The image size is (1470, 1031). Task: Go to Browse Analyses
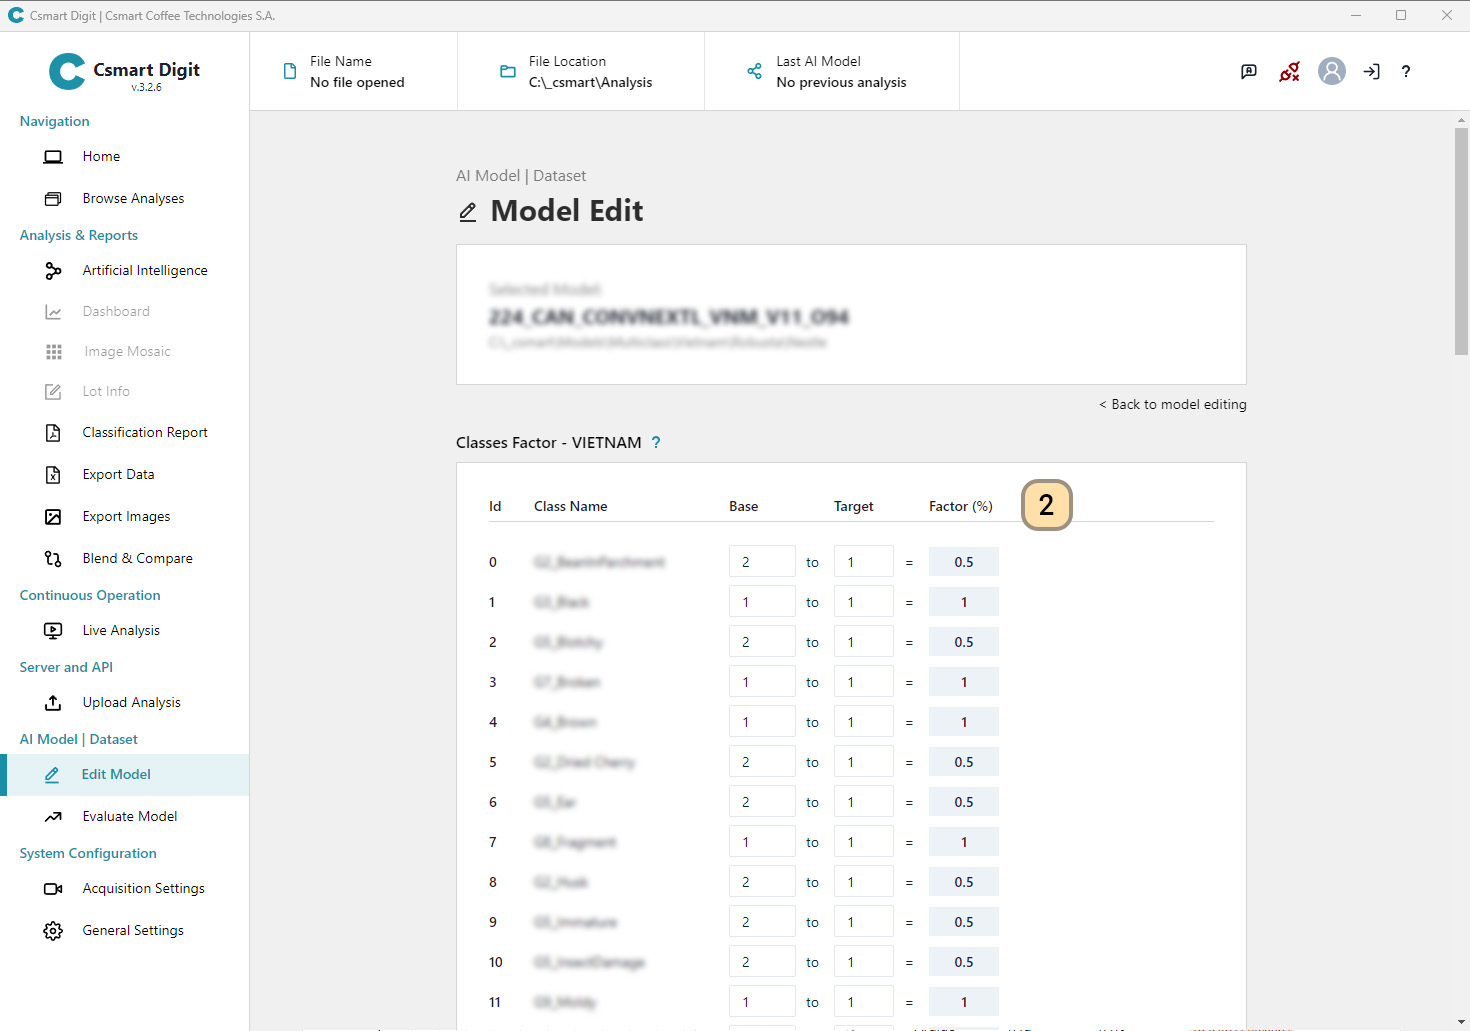(x=133, y=199)
